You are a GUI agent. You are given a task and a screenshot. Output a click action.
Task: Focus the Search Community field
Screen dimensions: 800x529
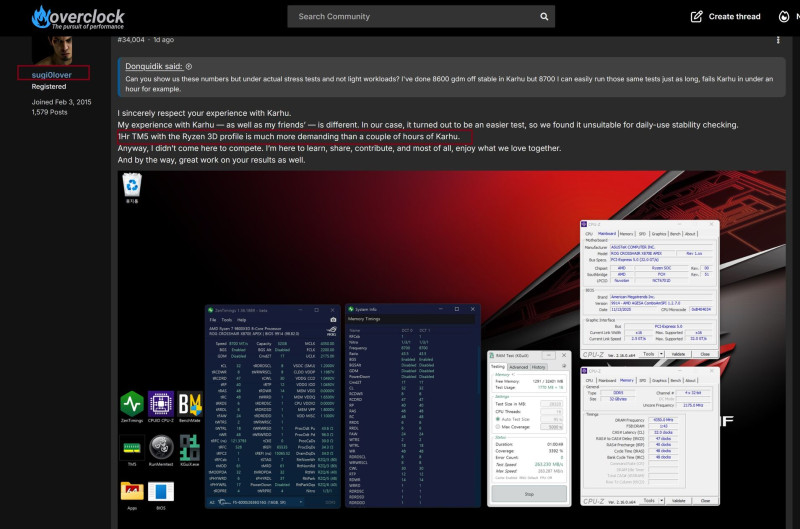(421, 16)
